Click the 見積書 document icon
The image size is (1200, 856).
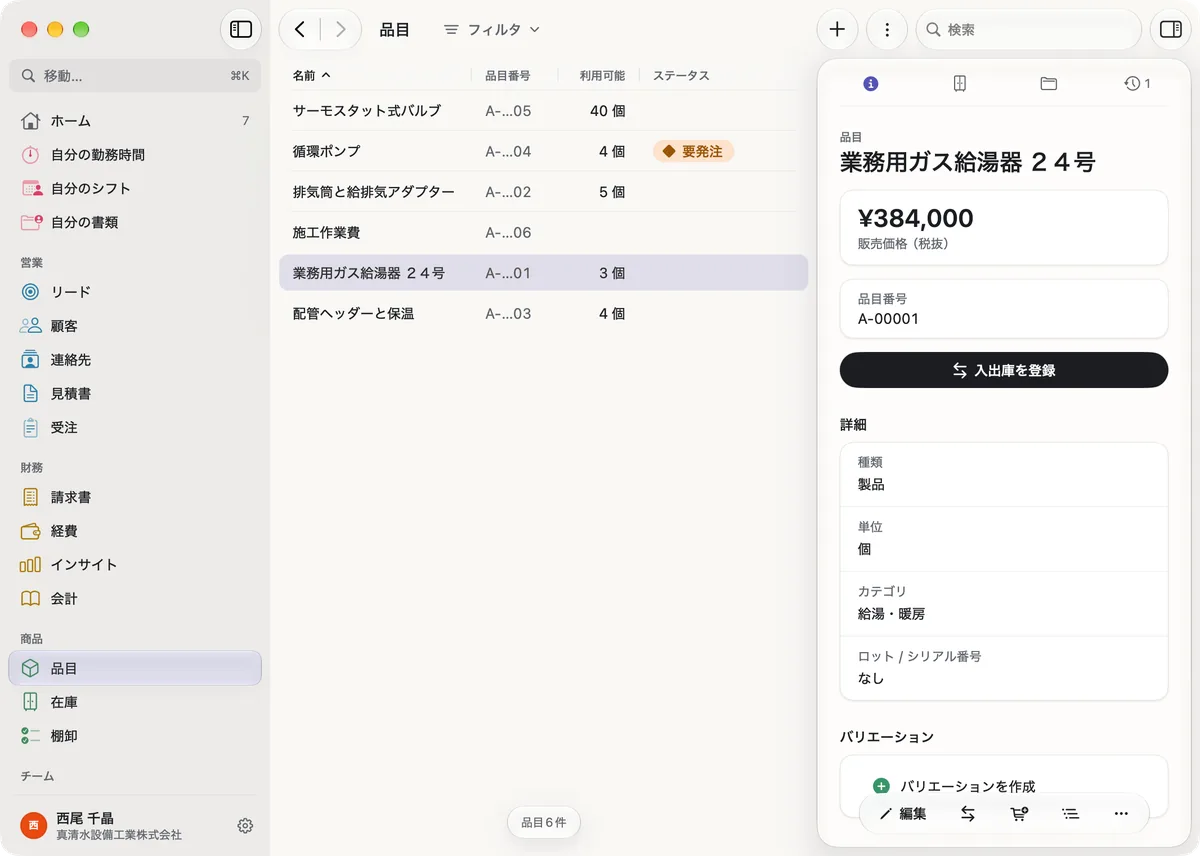coord(31,394)
